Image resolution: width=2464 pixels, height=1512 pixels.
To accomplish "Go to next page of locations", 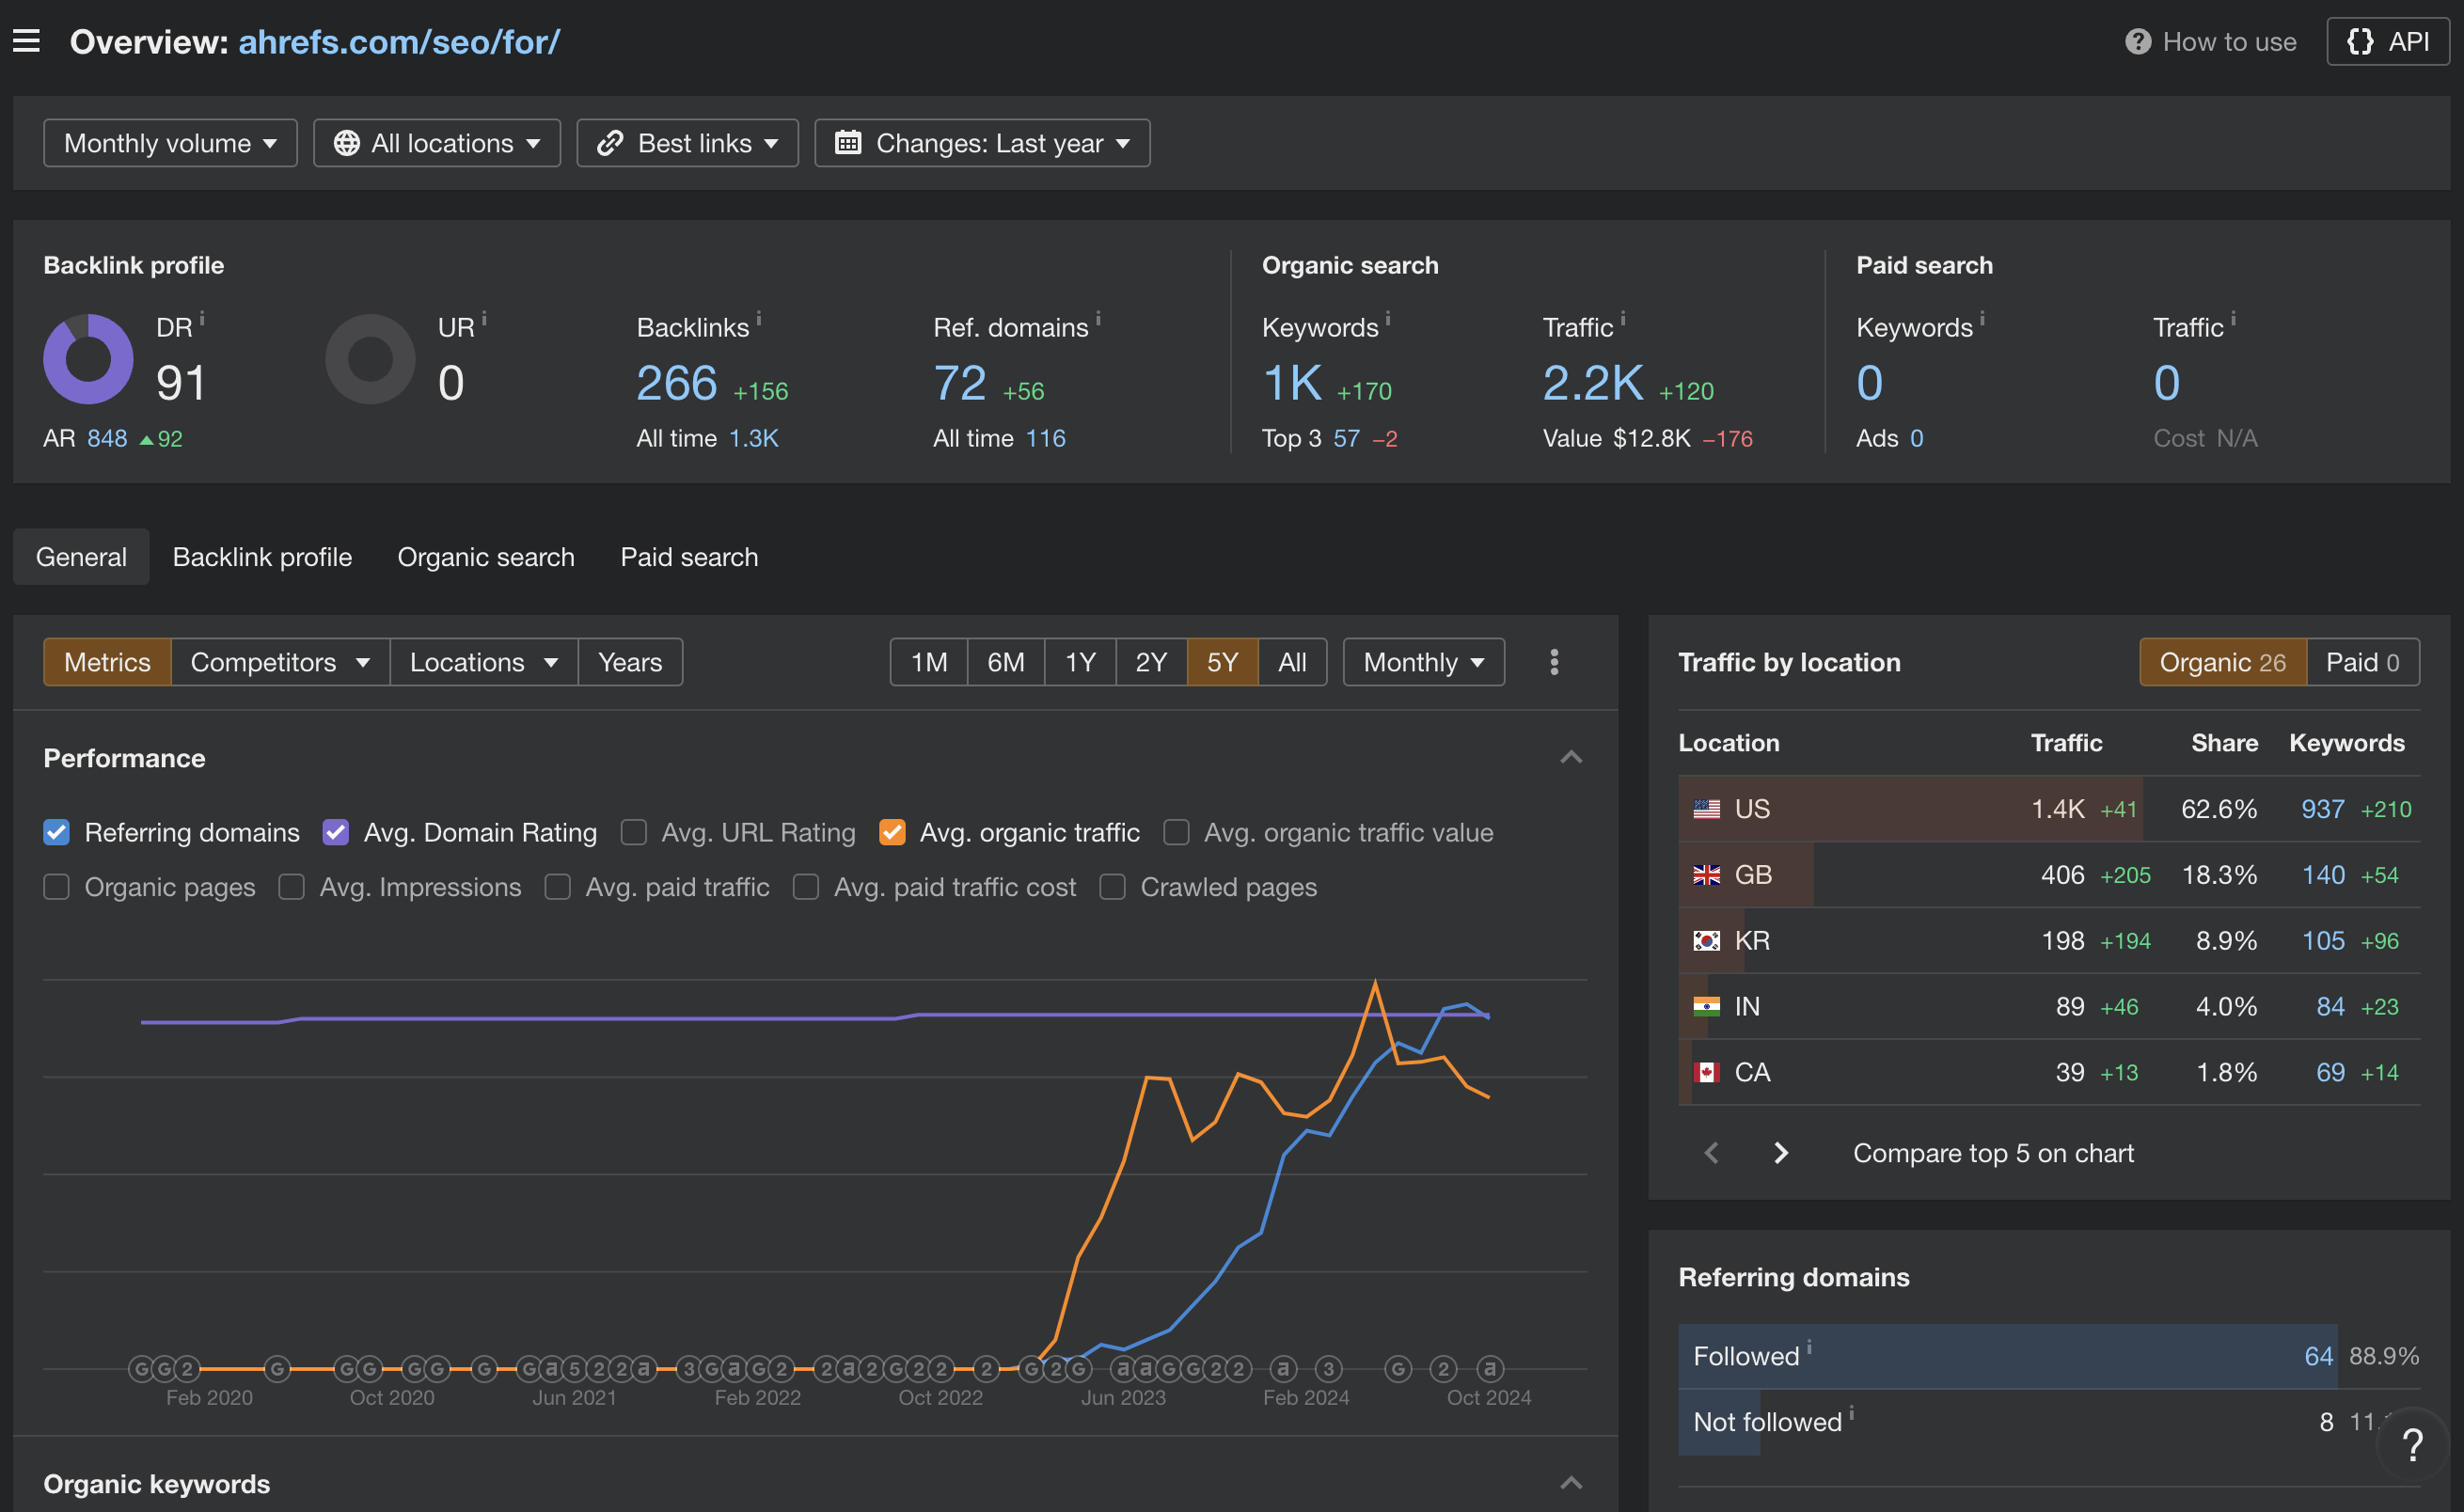I will pos(1780,1153).
